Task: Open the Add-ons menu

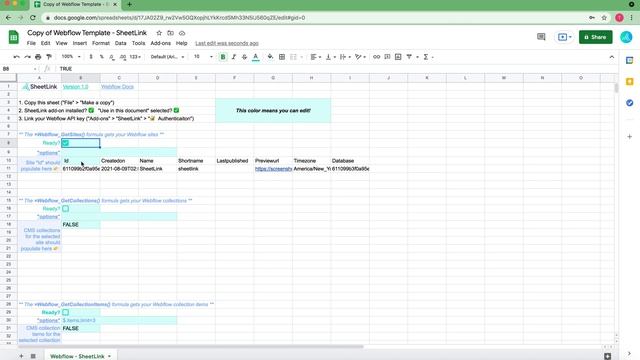Action: click(160, 43)
